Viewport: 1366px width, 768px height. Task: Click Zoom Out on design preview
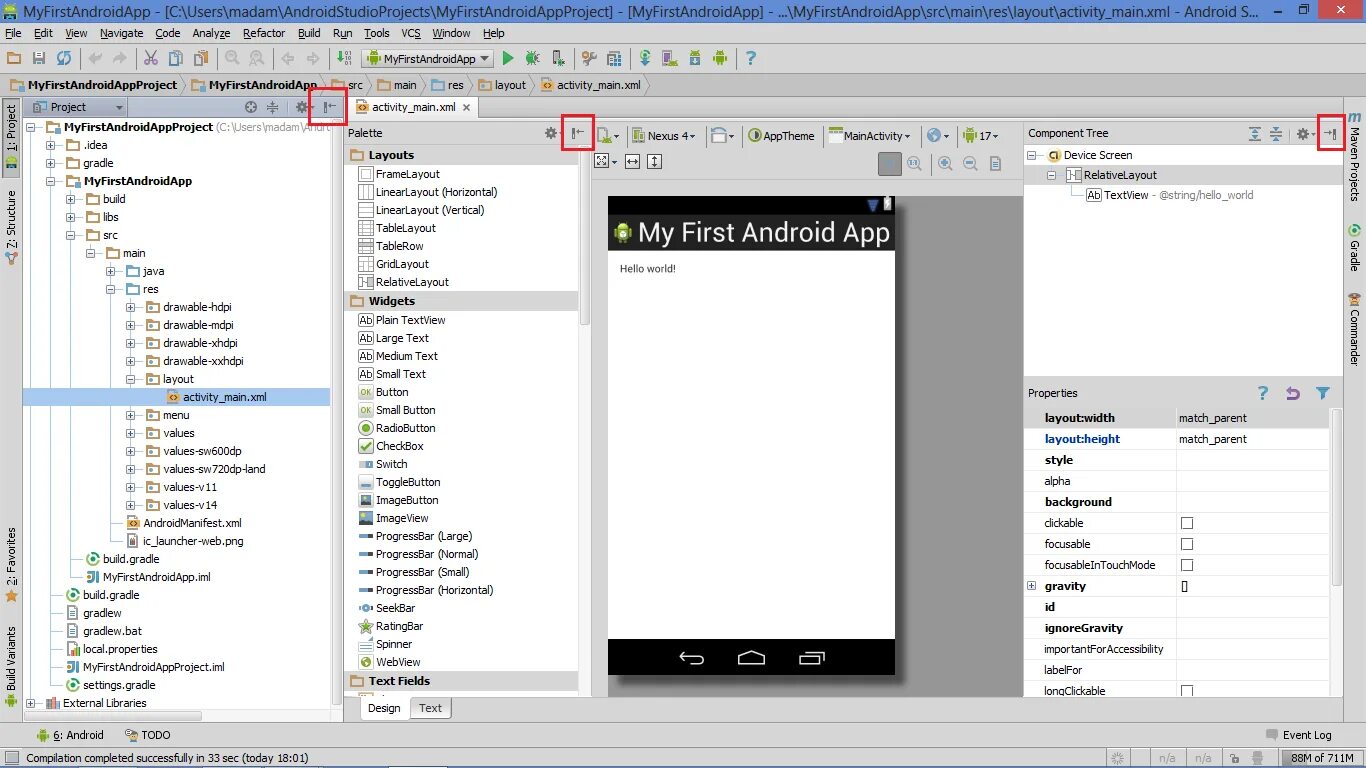(x=970, y=163)
